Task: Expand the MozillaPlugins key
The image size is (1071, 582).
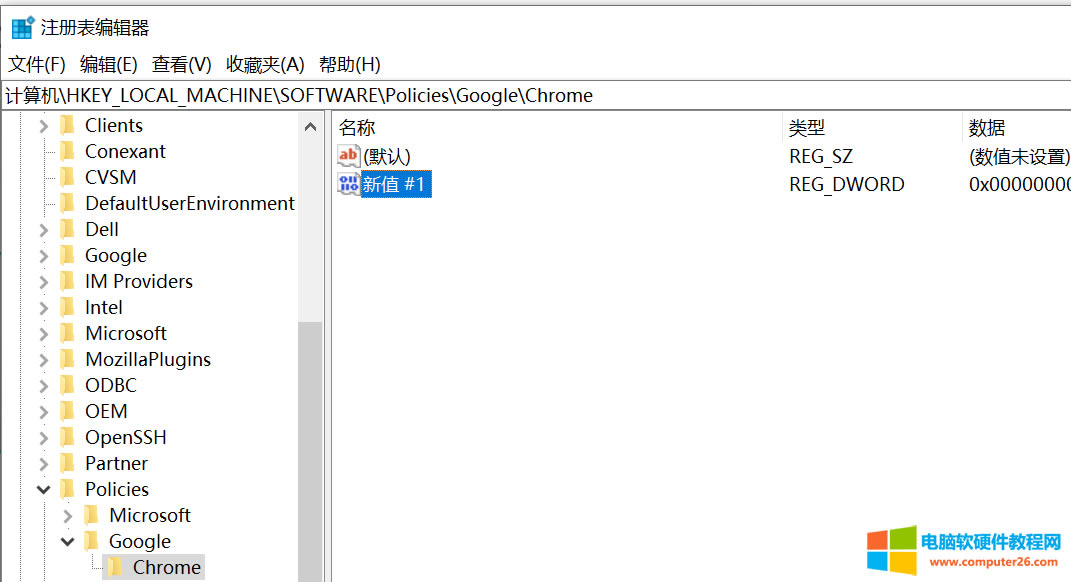Action: point(44,360)
